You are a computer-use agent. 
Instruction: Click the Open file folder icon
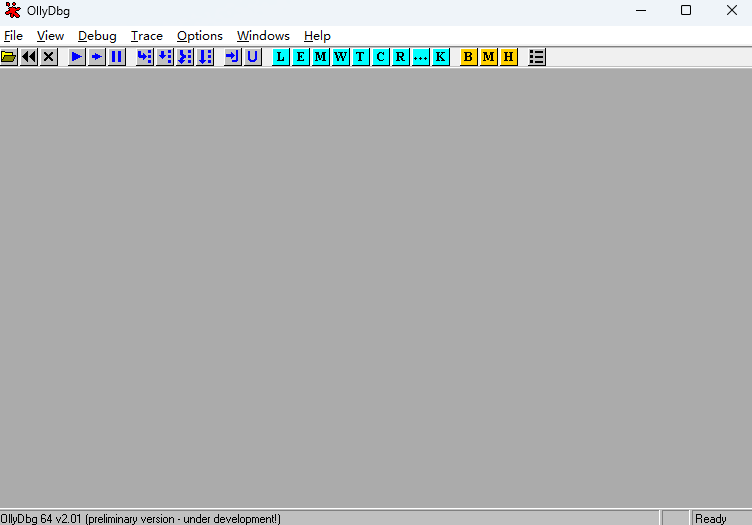tap(9, 57)
